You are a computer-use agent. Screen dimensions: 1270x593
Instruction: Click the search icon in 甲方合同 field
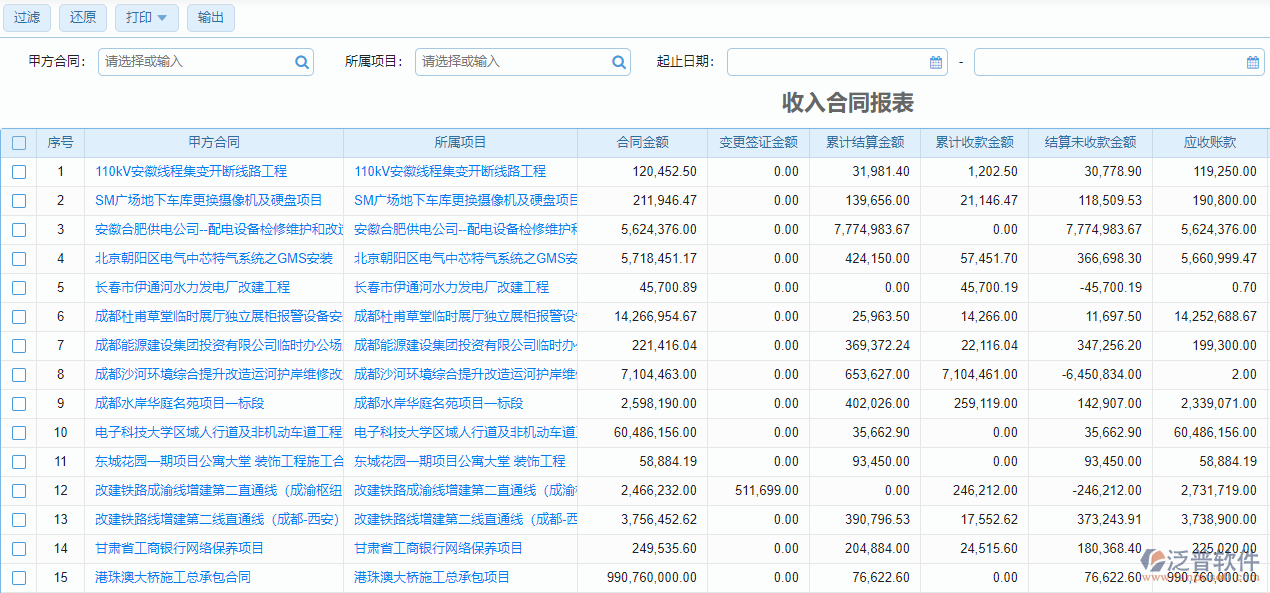(x=301, y=61)
